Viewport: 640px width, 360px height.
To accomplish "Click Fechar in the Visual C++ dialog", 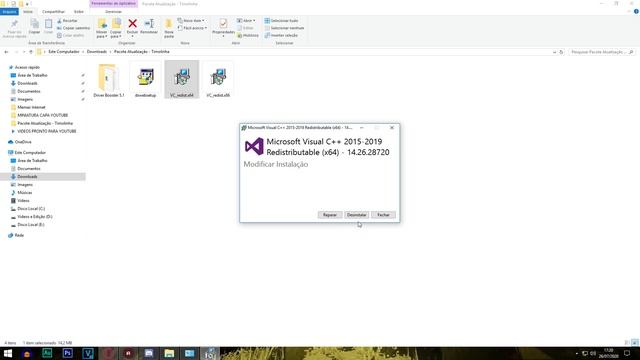I will pyautogui.click(x=383, y=215).
